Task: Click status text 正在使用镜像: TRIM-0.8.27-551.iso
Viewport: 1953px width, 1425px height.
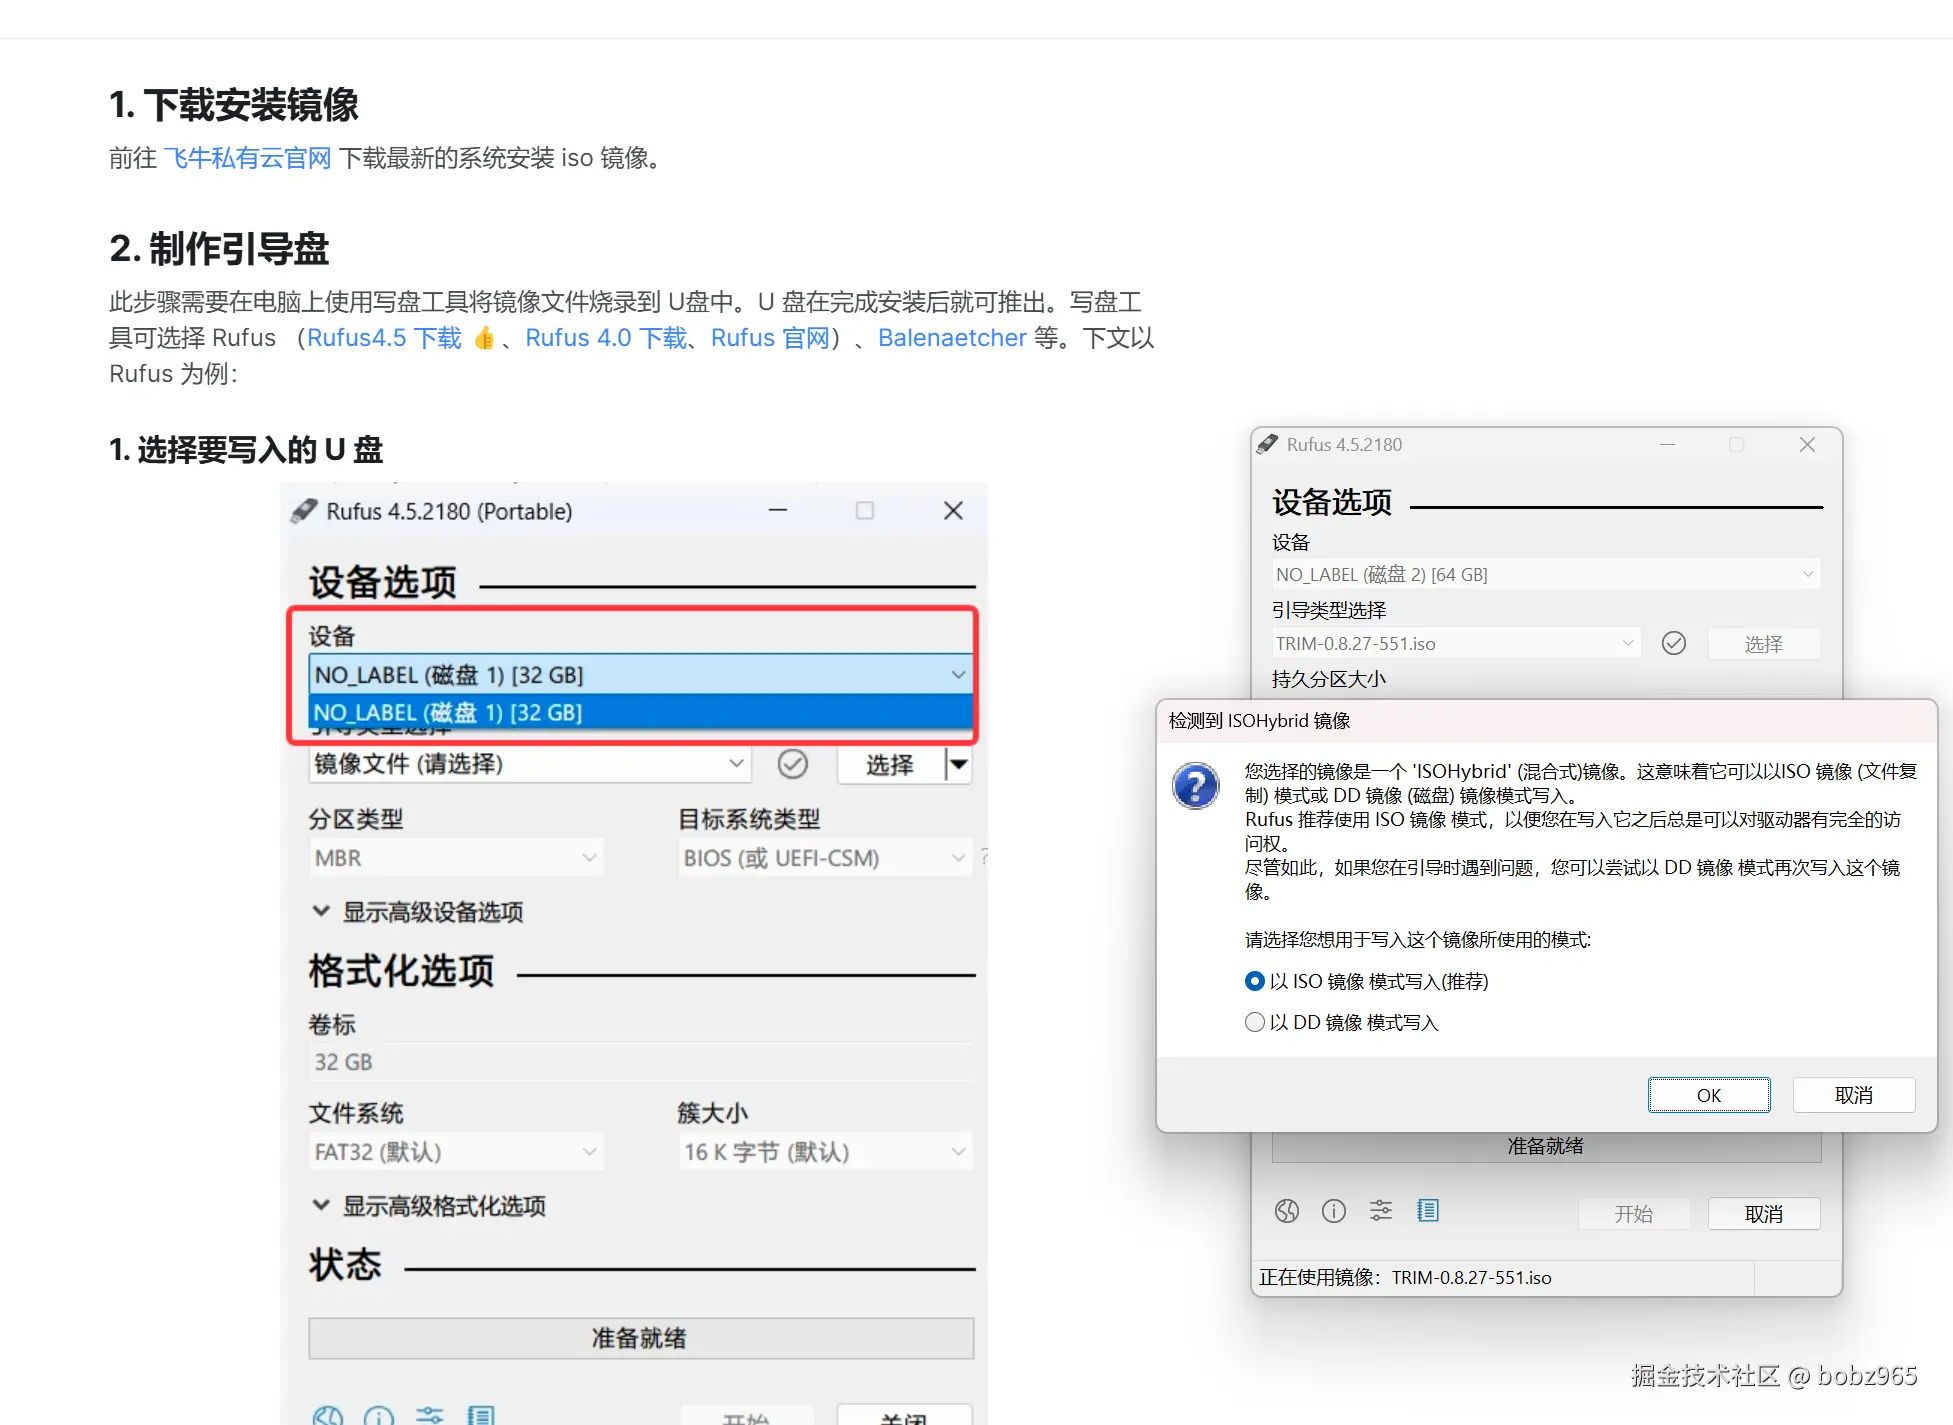Action: pyautogui.click(x=1405, y=1278)
